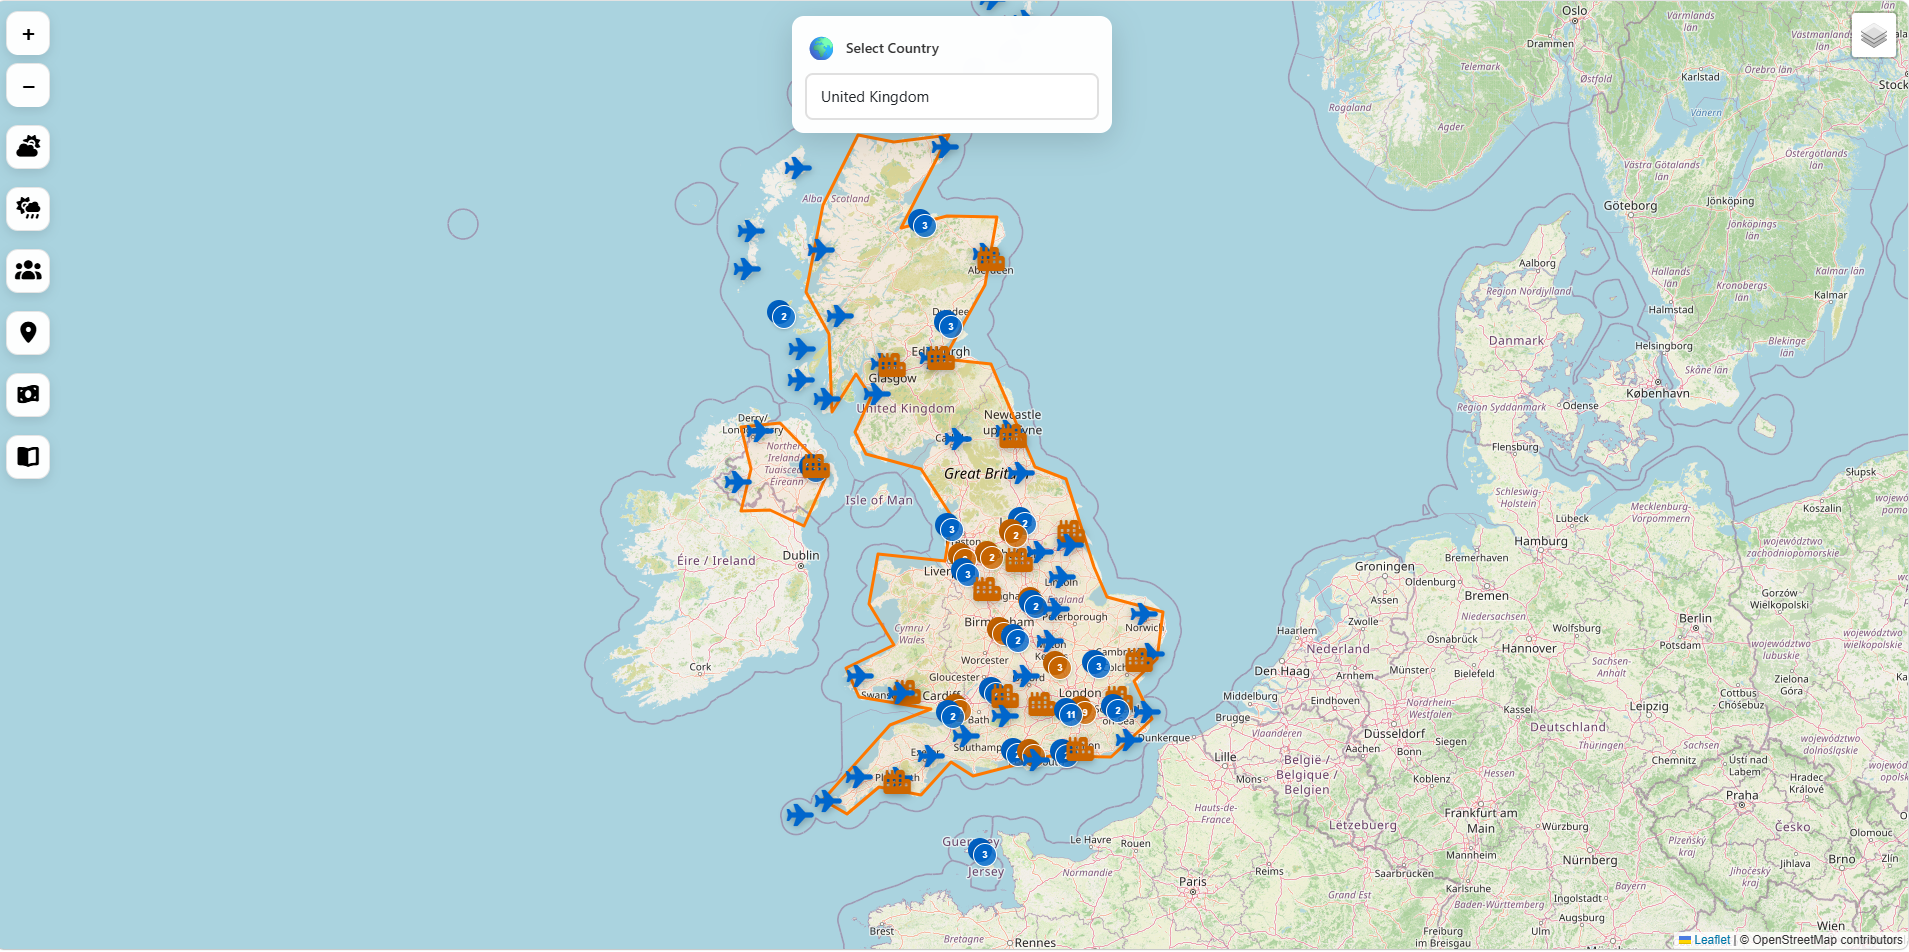Screen dimensions: 1909x952
Task: Click the city marker in Northern Ireland
Action: (x=816, y=465)
